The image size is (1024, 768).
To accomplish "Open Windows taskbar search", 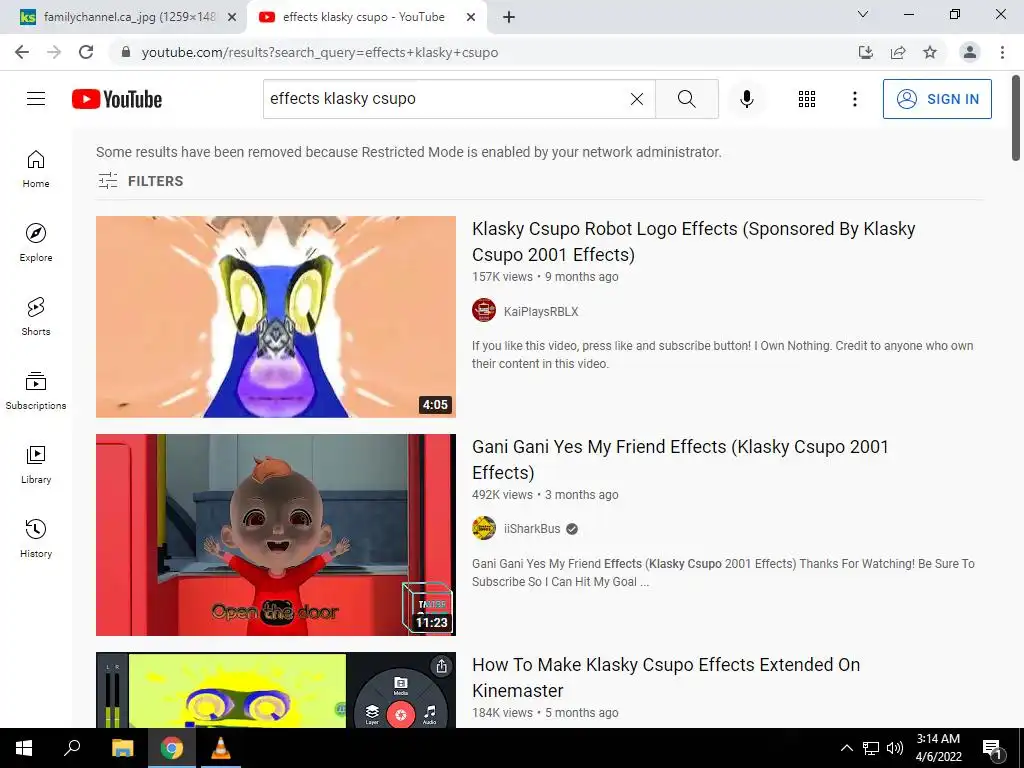I will 72,748.
